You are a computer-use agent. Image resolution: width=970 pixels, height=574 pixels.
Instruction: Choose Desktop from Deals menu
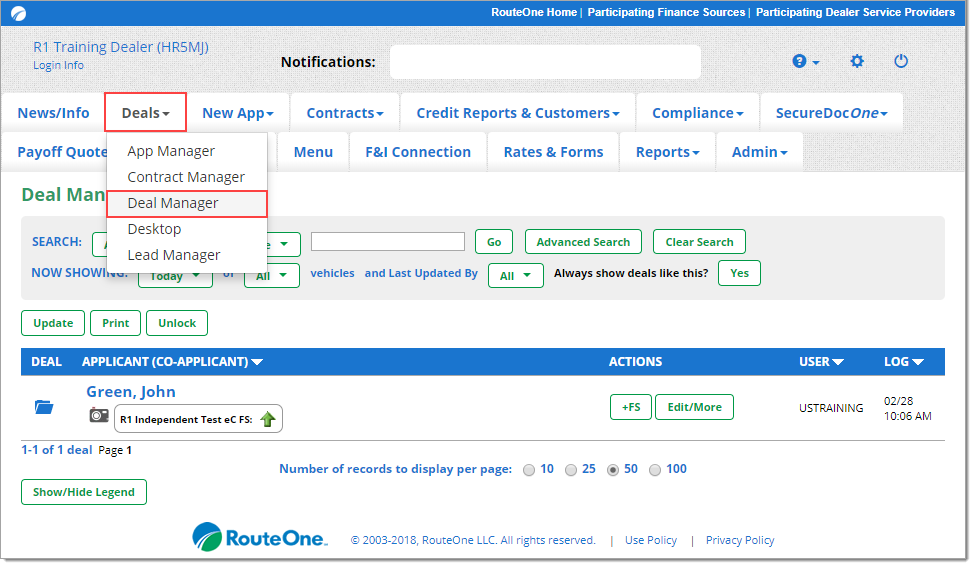(x=154, y=229)
